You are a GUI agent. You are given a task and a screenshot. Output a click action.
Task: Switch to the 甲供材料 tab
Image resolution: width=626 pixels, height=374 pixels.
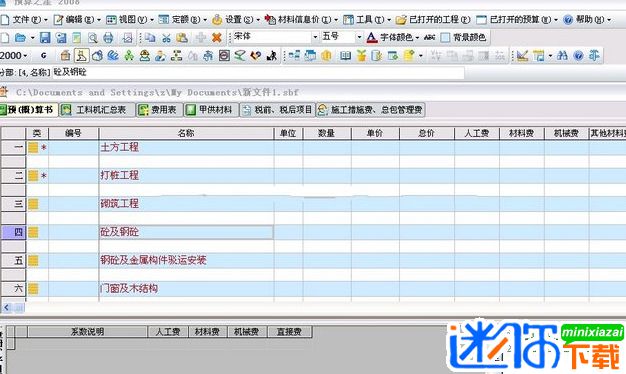coord(211,110)
